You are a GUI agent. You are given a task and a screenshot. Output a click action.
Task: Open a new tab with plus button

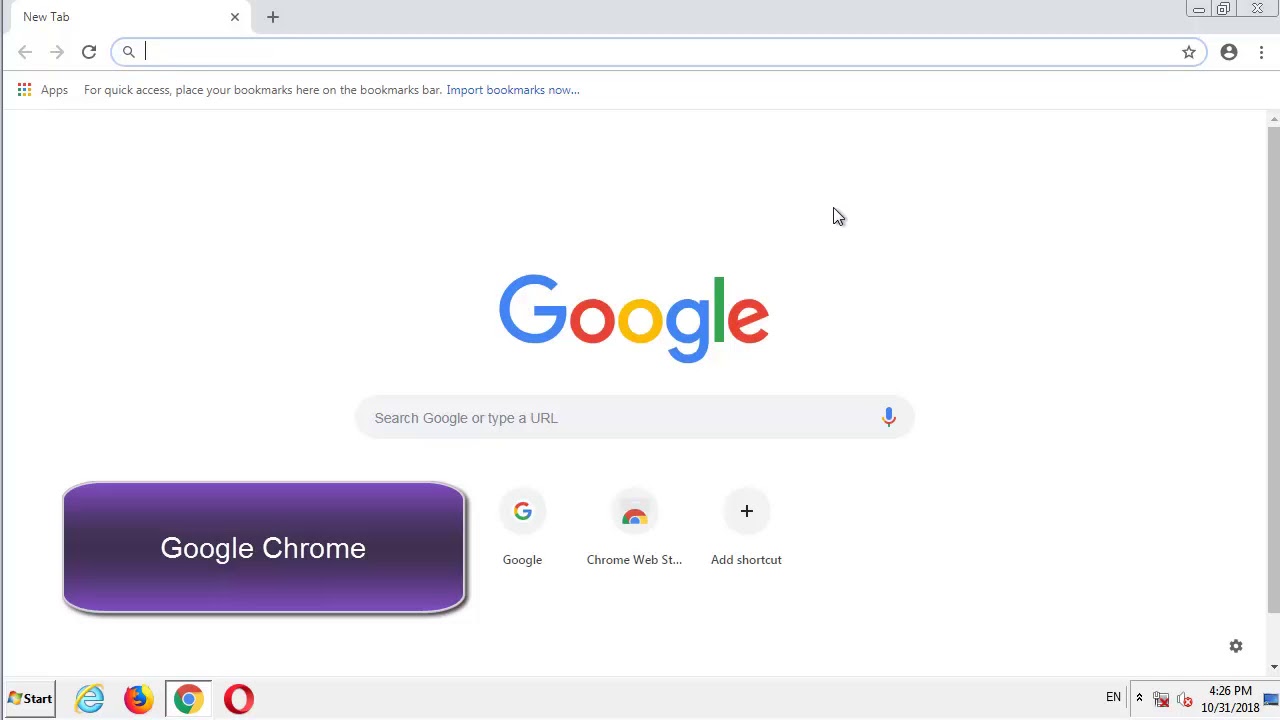273,17
